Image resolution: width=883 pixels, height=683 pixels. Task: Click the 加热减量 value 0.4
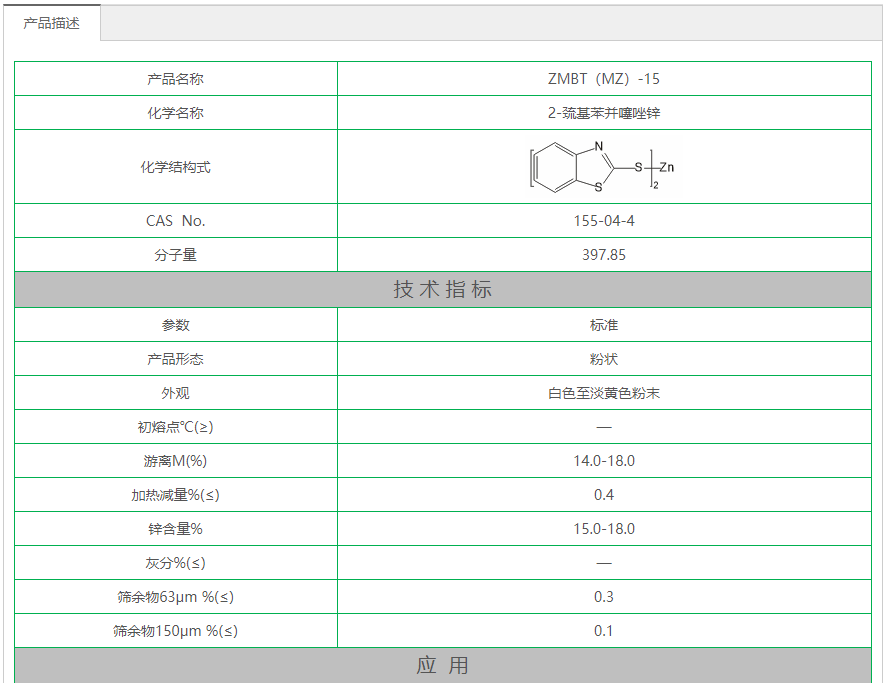tap(603, 495)
